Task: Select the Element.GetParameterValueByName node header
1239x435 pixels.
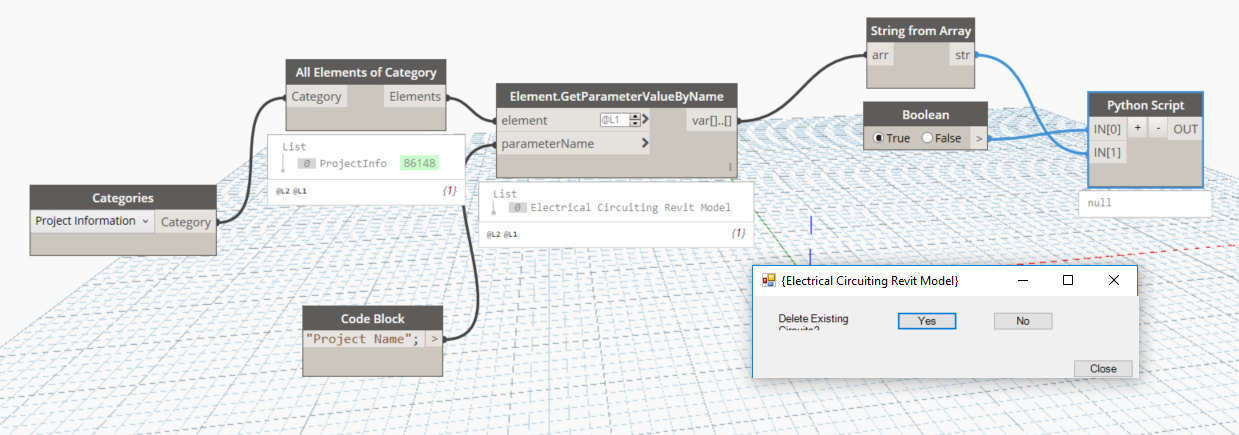Action: click(616, 96)
